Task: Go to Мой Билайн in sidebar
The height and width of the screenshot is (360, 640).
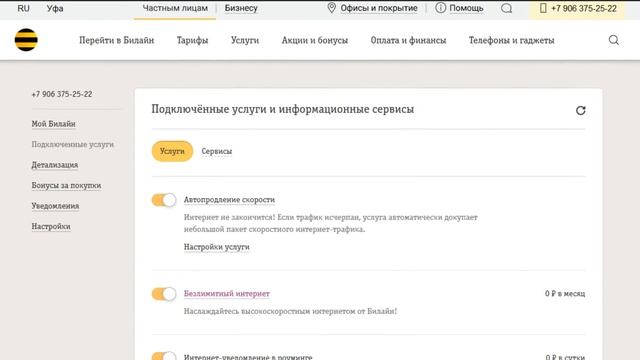Action: pyautogui.click(x=53, y=124)
